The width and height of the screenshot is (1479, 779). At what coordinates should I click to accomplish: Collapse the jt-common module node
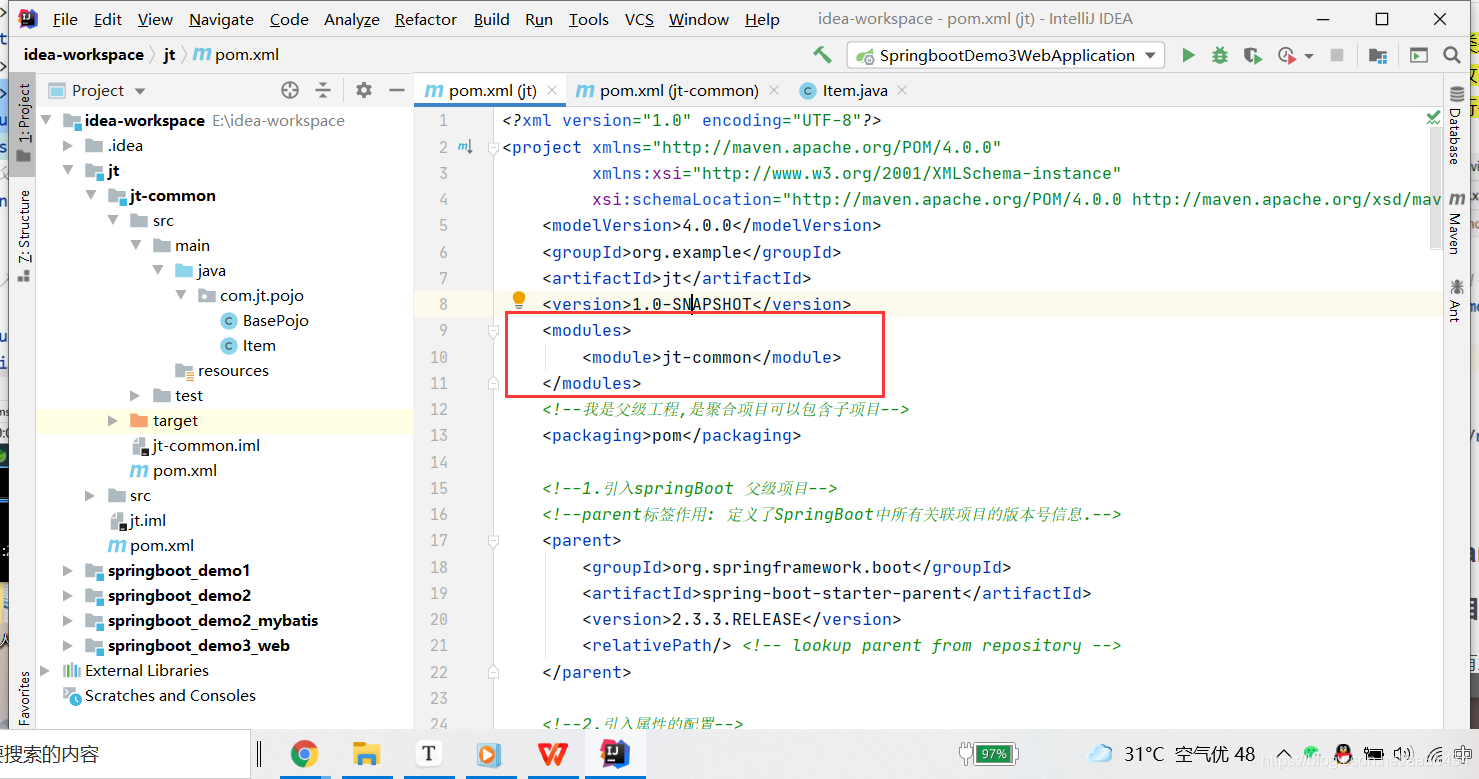click(x=92, y=196)
